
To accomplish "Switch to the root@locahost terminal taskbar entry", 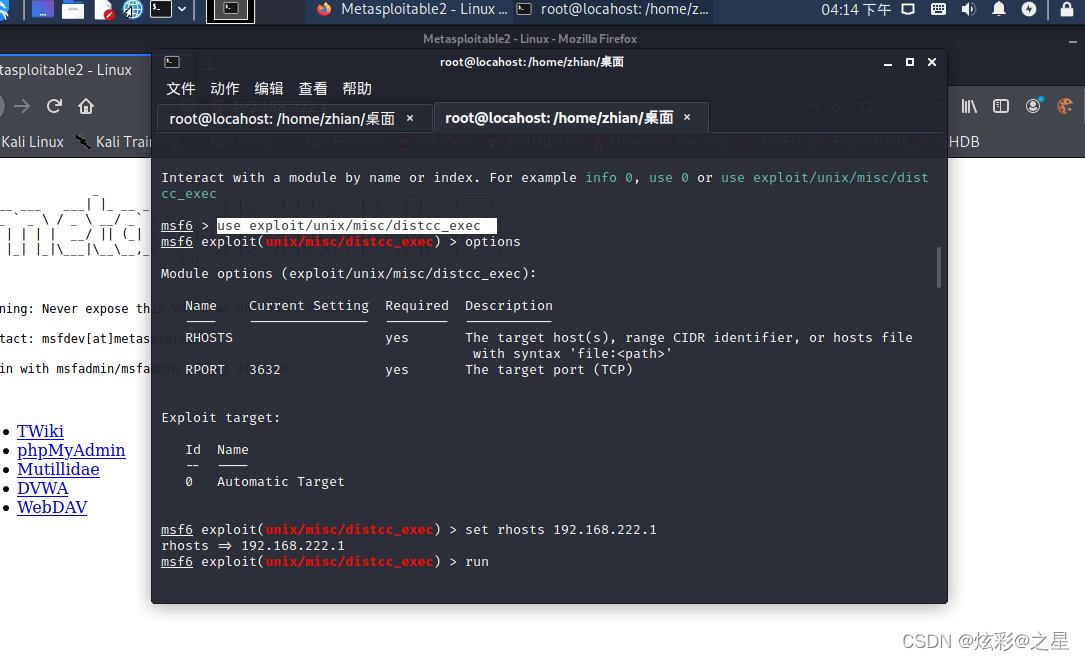I will 614,10.
